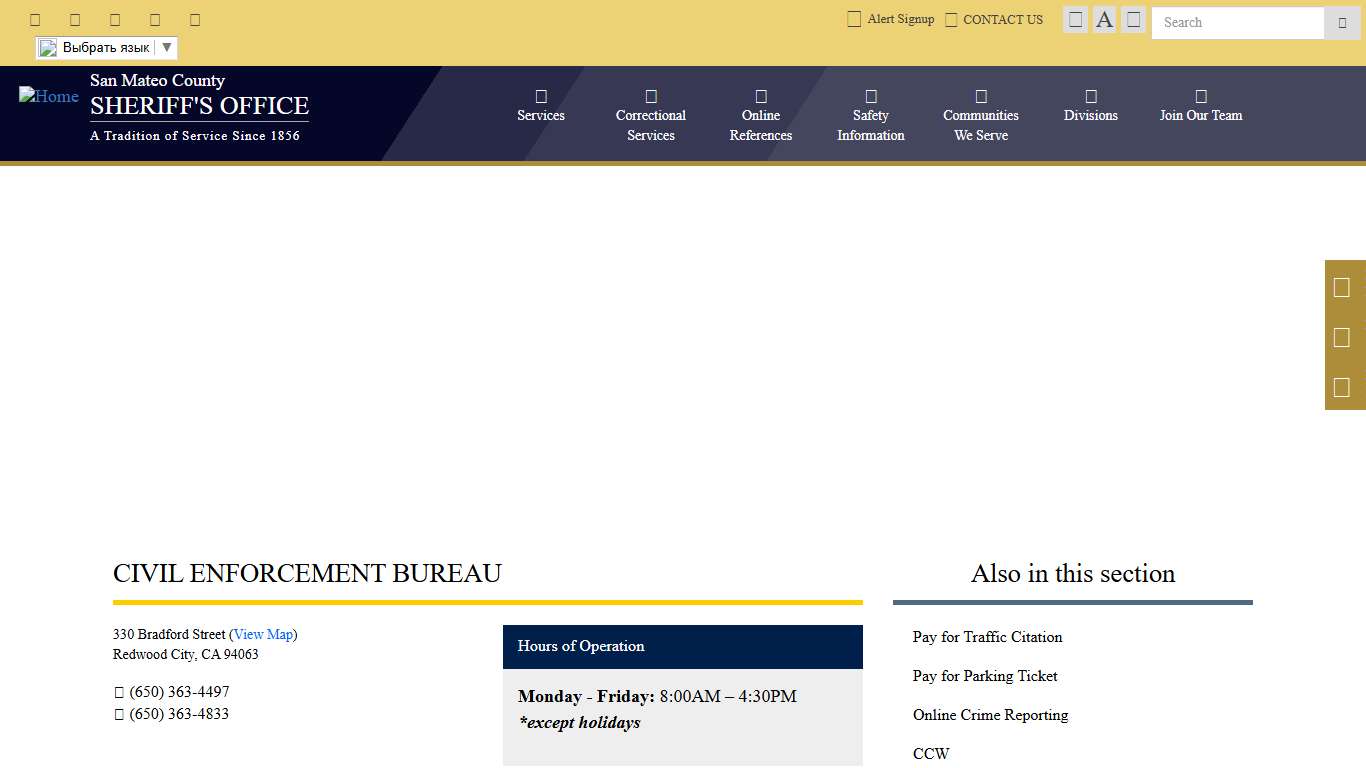Click the search magnifier icon
The width and height of the screenshot is (1366, 768).
[1342, 23]
